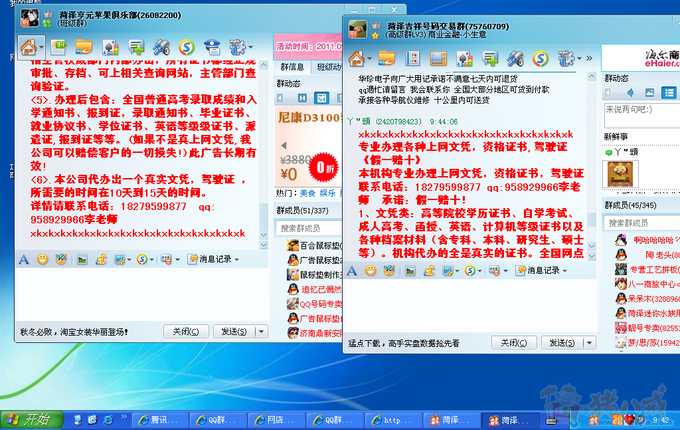
Task: Click 关闭(C) button in 苹果俱乐部 window
Action: 186,332
